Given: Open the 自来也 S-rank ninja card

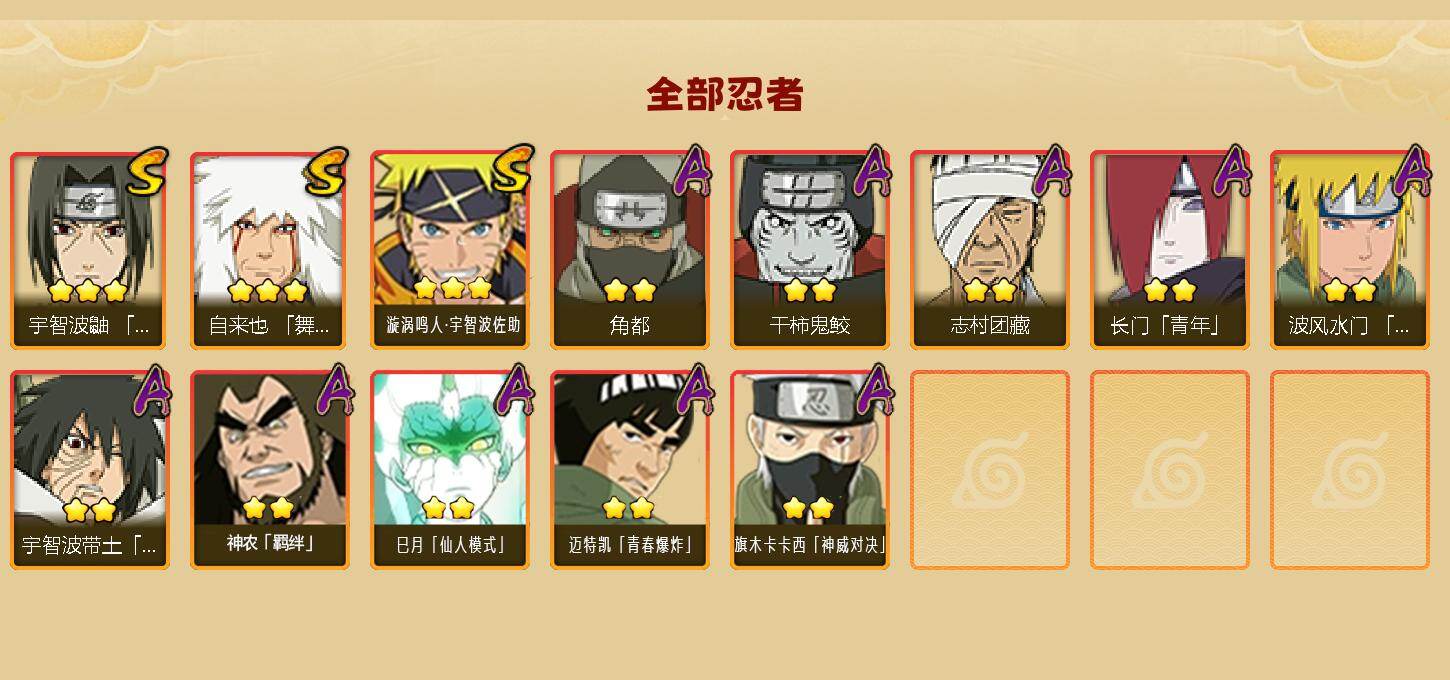Looking at the screenshot, I should click(270, 250).
